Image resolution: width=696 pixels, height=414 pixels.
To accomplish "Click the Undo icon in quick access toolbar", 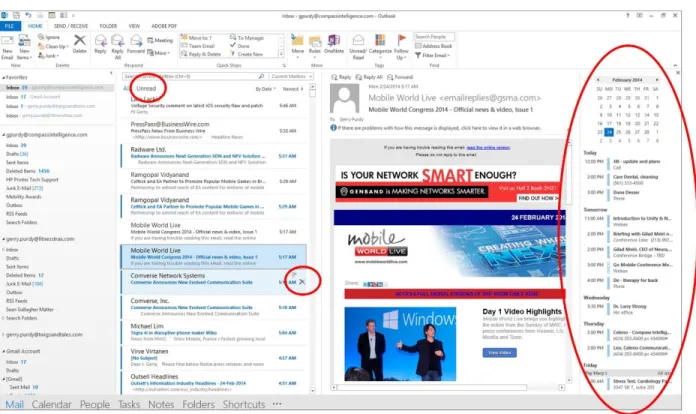I will (28, 15).
